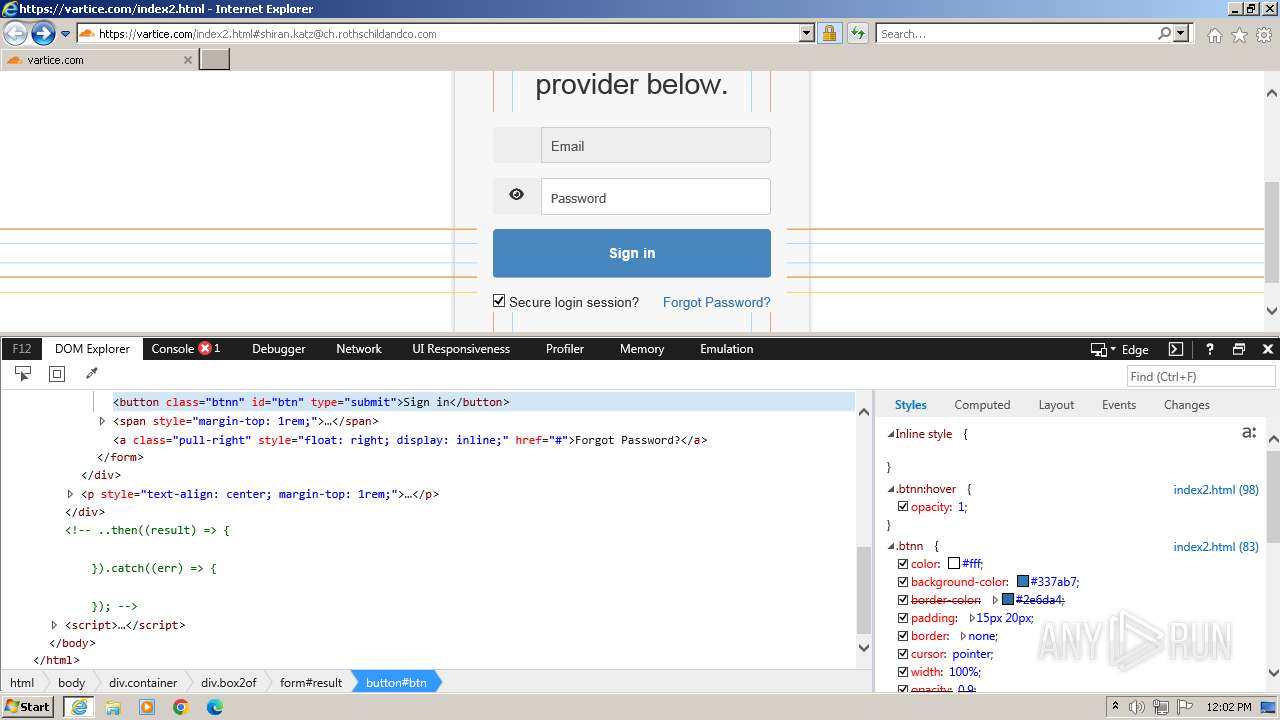Select the color picker eyedropper tool

91,374
